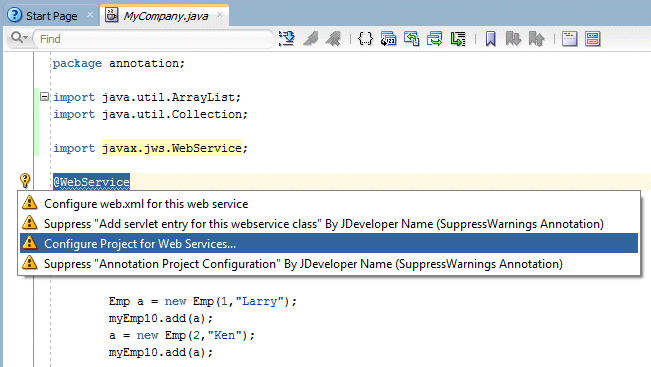
Task: Click the lightbulb quick-fix gutter icon
Action: click(25, 181)
